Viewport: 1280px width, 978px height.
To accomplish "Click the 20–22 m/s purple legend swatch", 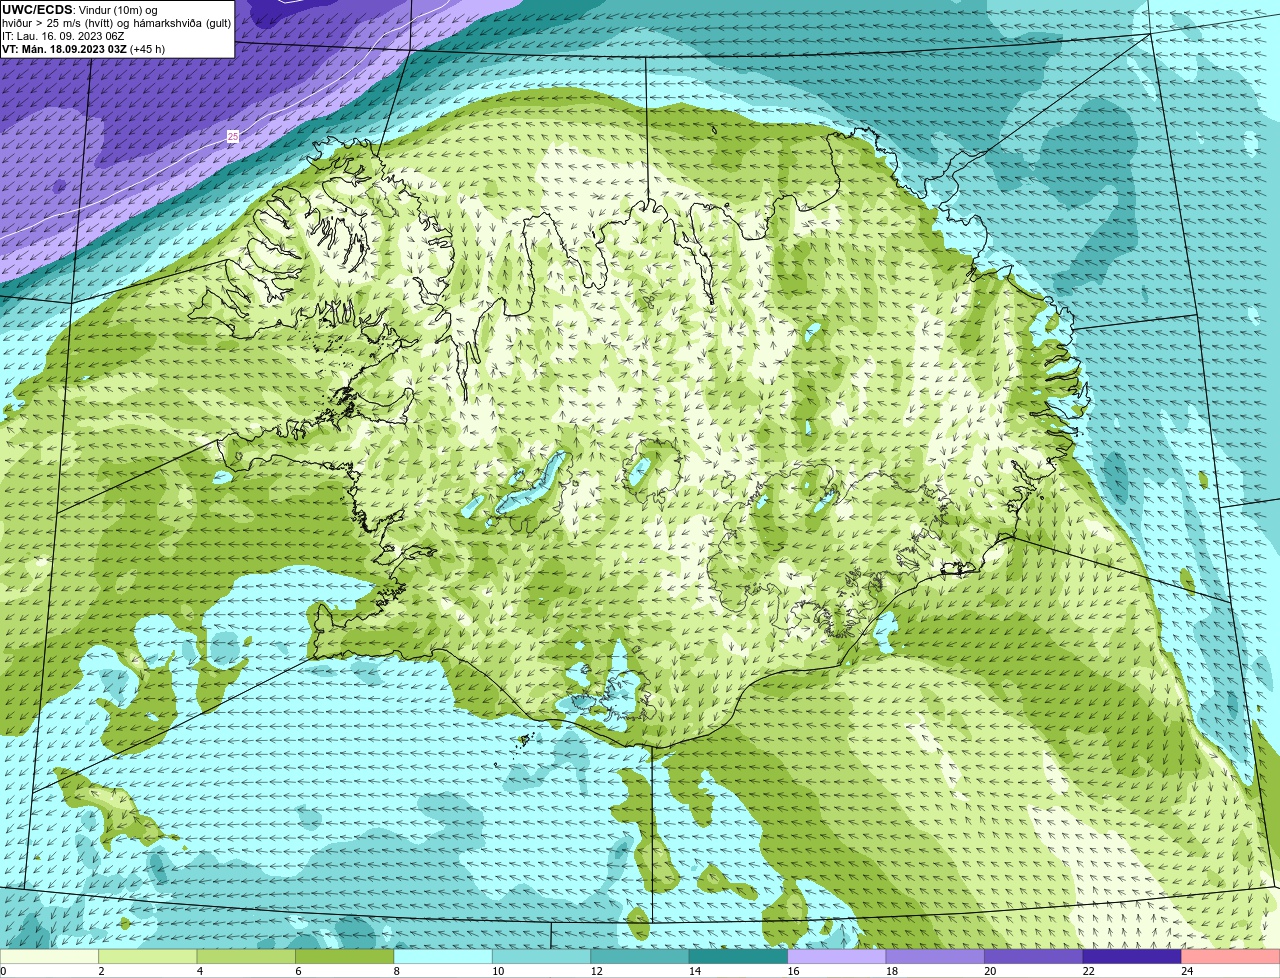I will click(1034, 957).
